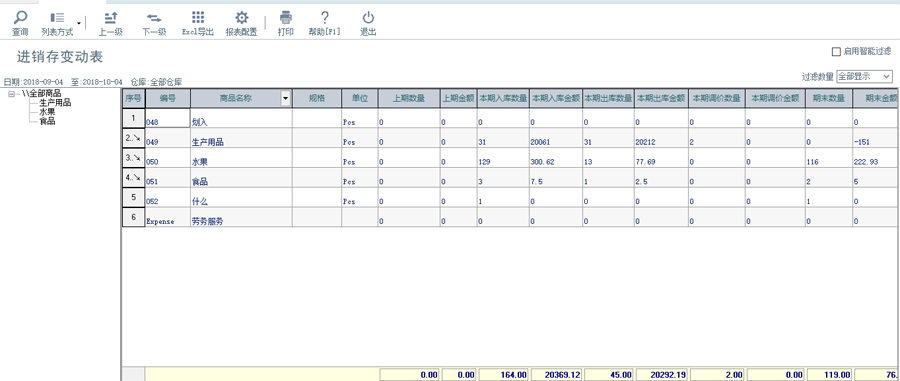This screenshot has height=381, width=900.
Task: Open 报表配置 gear icon
Action: pyautogui.click(x=242, y=18)
